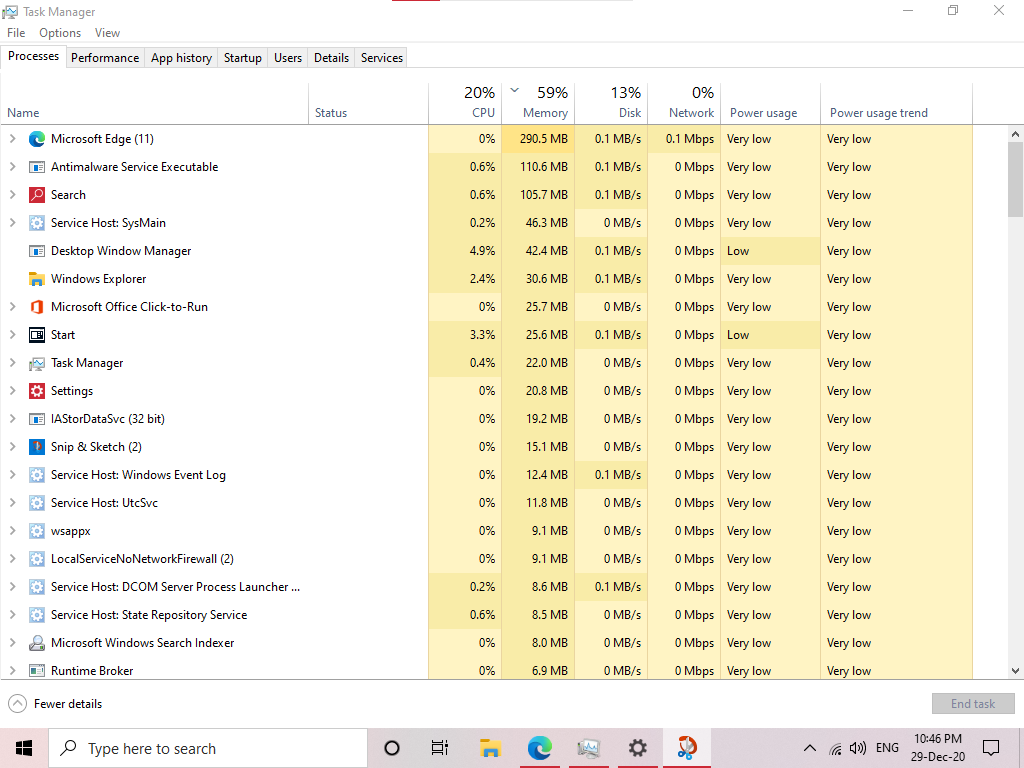Click the Microsoft Office Click-to-Run icon
The image size is (1024, 768).
[x=37, y=307]
